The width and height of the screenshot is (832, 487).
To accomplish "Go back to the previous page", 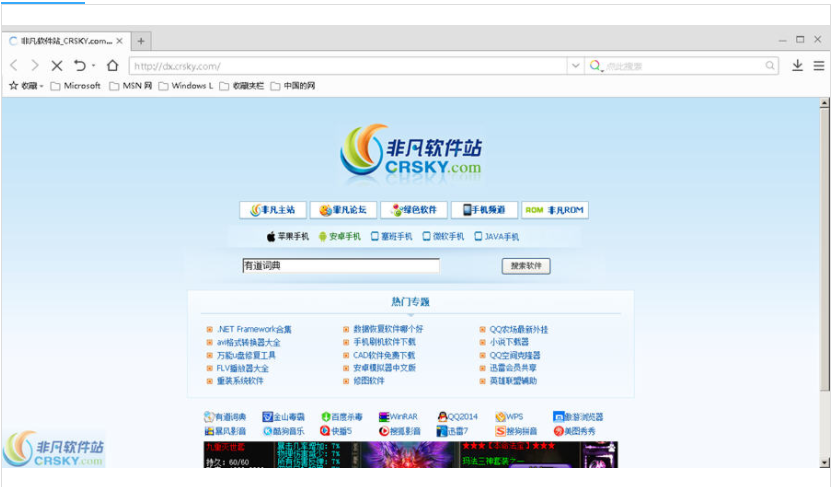I will click(14, 65).
